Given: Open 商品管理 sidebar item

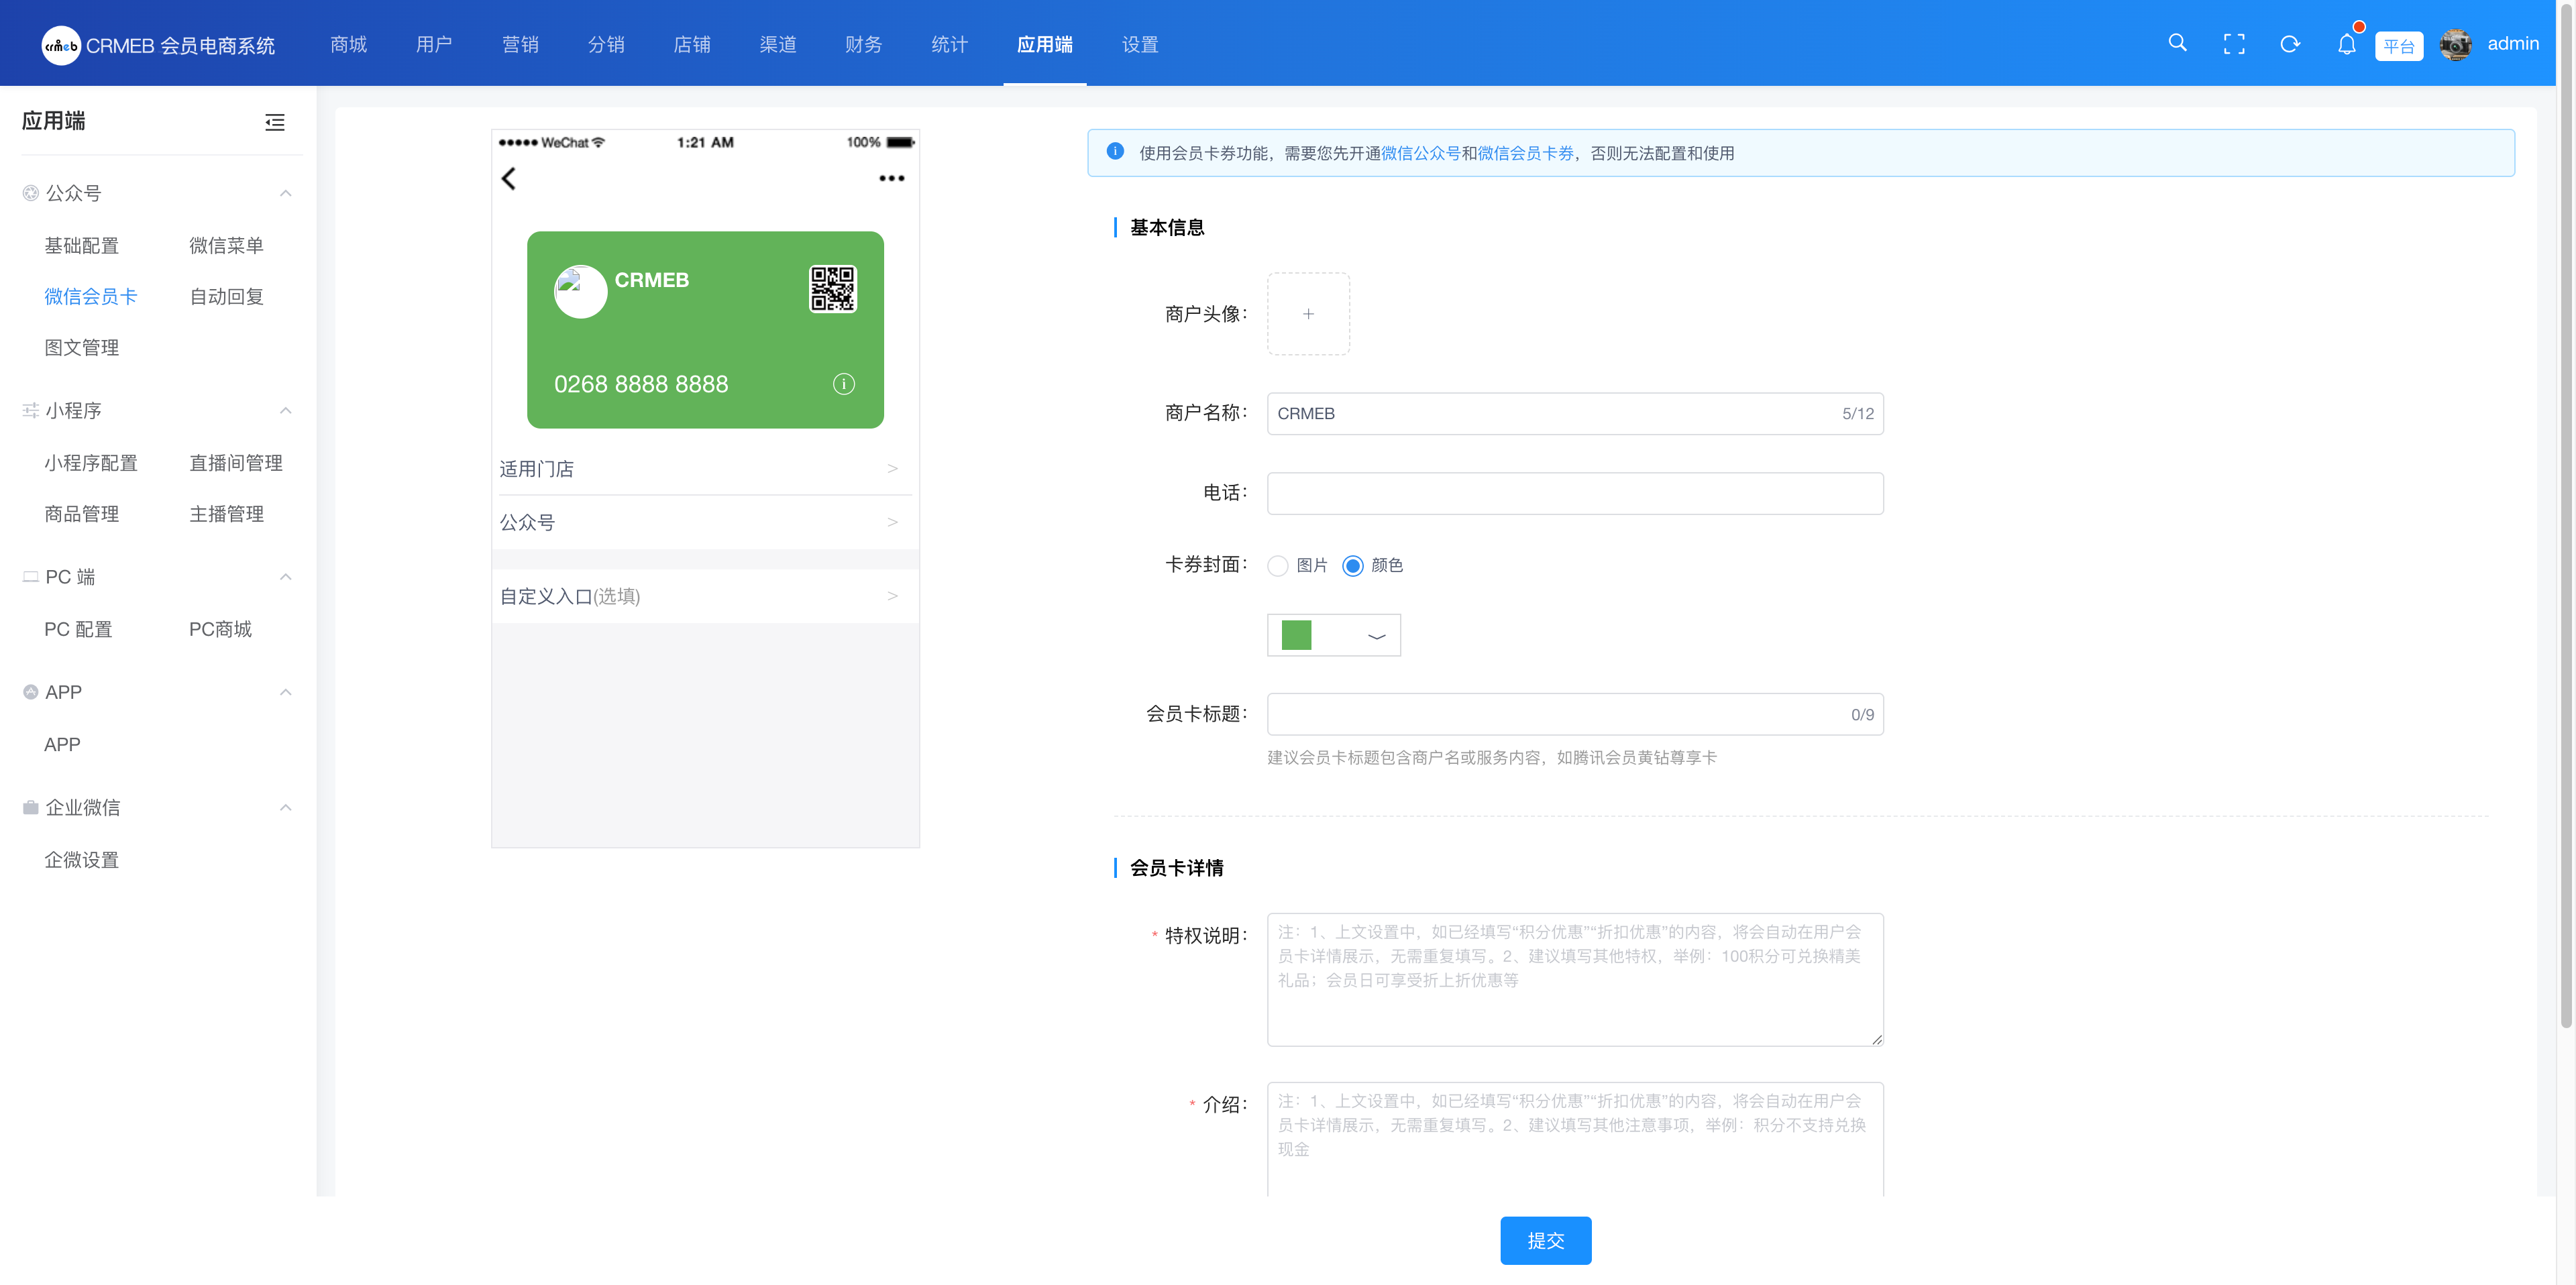Looking at the screenshot, I should point(81,514).
